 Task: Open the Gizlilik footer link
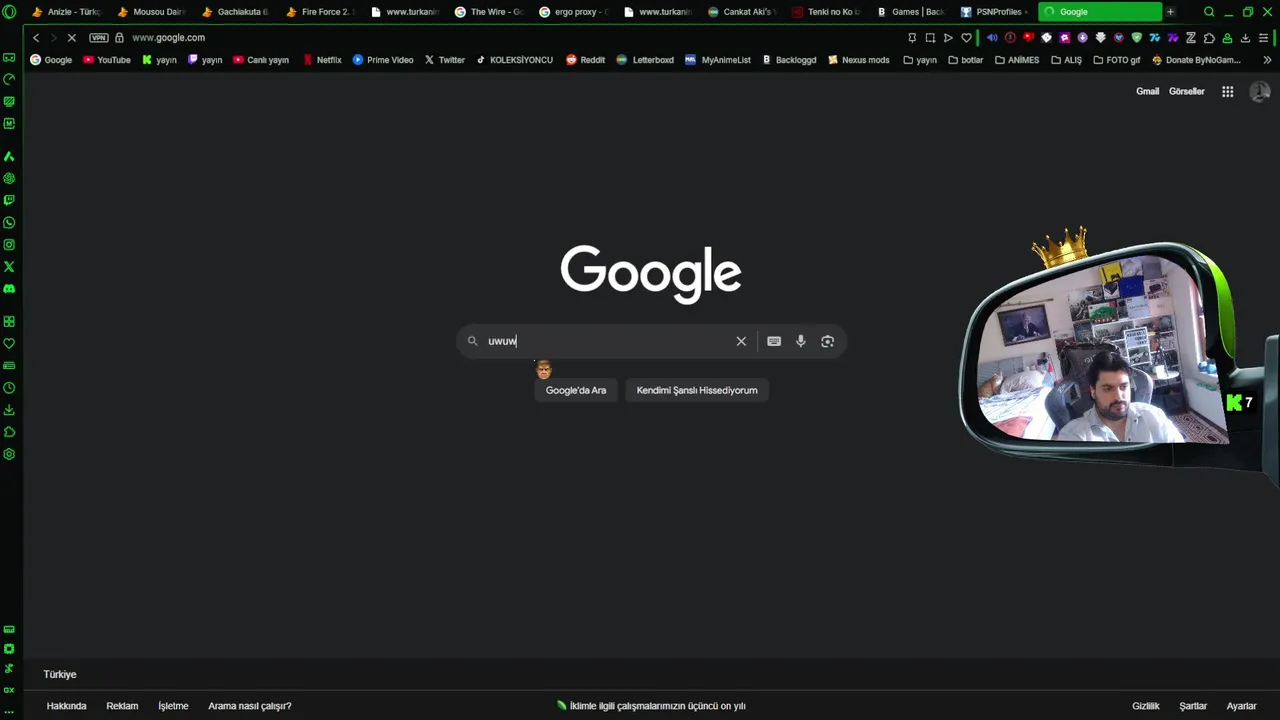[x=1146, y=706]
